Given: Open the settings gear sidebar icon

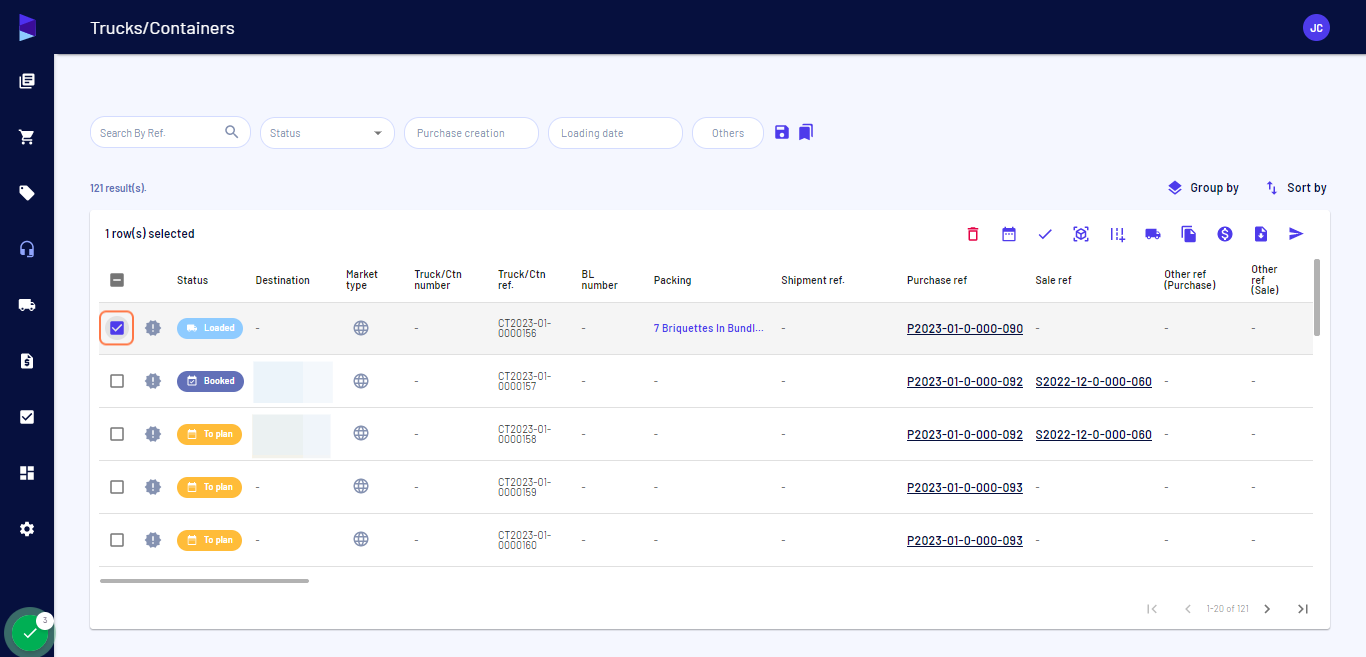Looking at the screenshot, I should point(27,529).
